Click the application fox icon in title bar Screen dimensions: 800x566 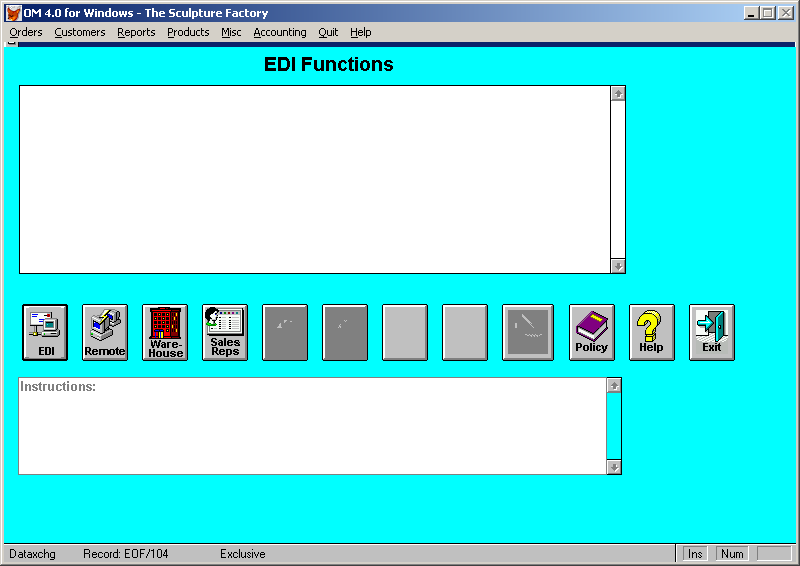(14, 13)
